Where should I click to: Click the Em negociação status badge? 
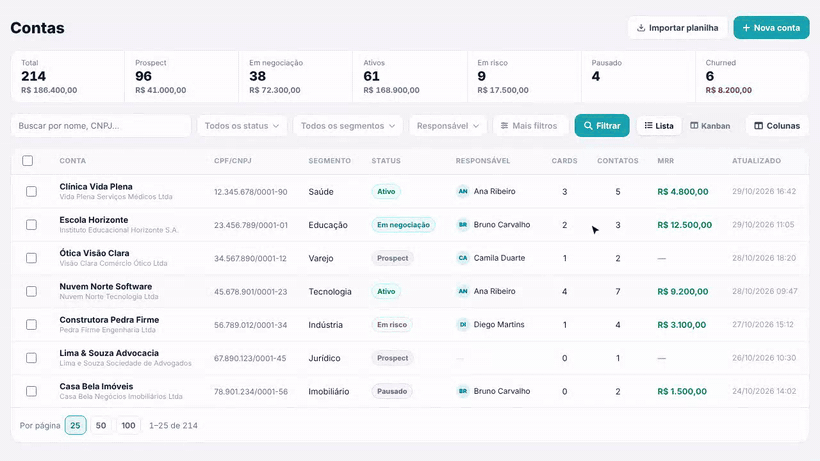tap(403, 225)
